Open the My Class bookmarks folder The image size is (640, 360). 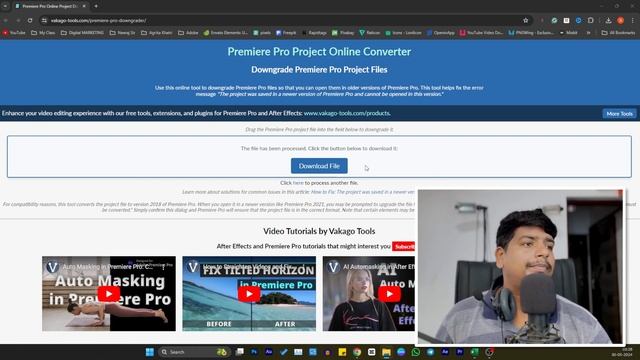(x=43, y=33)
